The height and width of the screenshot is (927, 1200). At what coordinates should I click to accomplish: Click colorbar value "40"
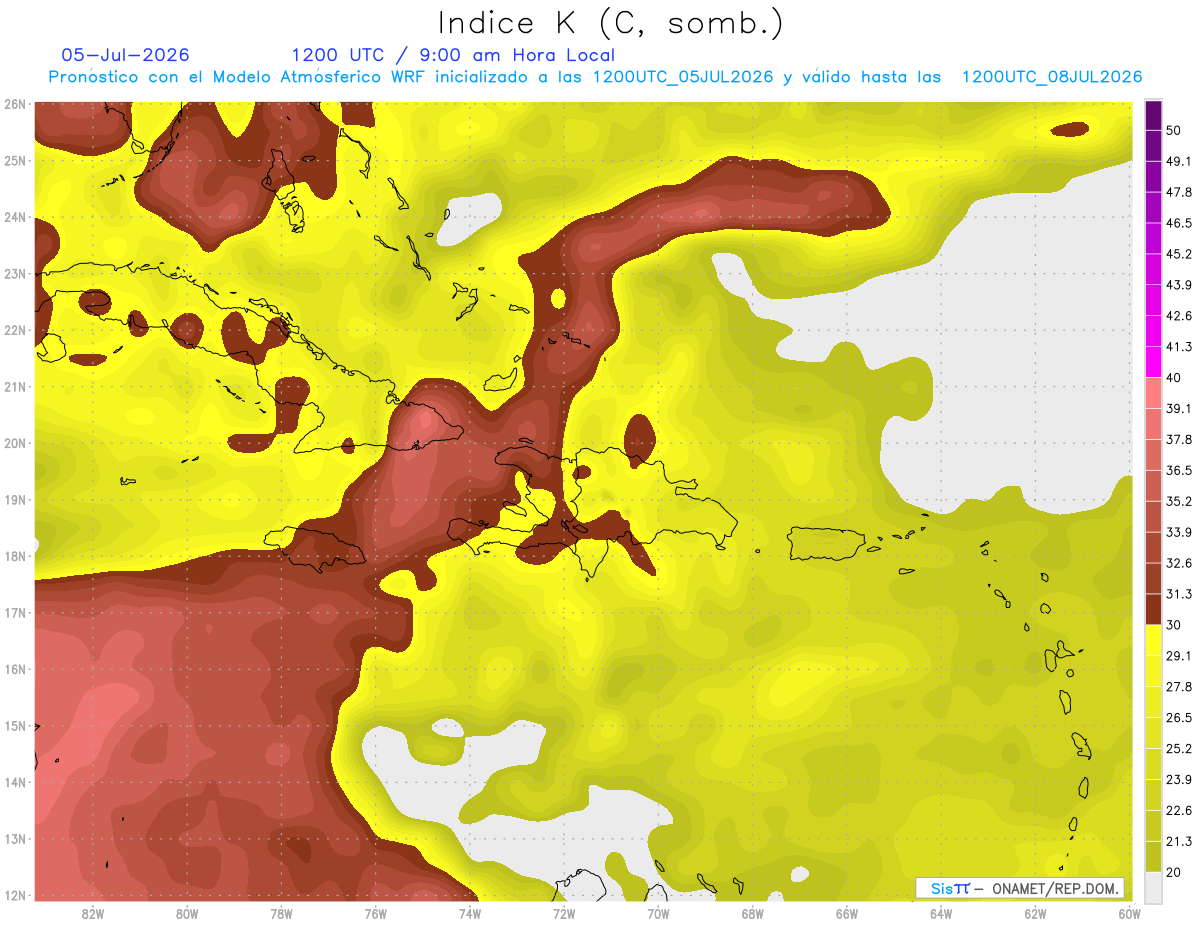1174,377
